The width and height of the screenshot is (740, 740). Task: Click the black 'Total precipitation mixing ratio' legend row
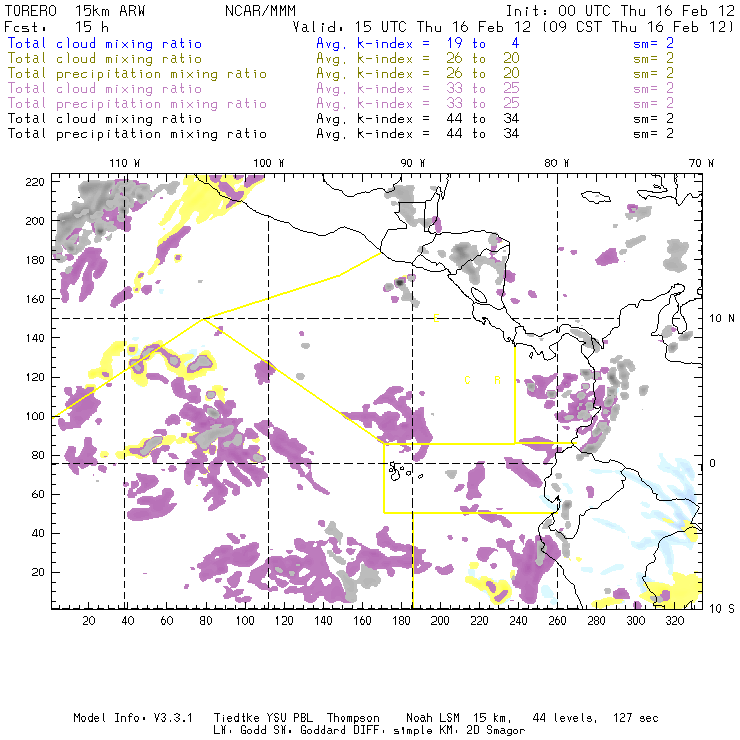(x=340, y=134)
